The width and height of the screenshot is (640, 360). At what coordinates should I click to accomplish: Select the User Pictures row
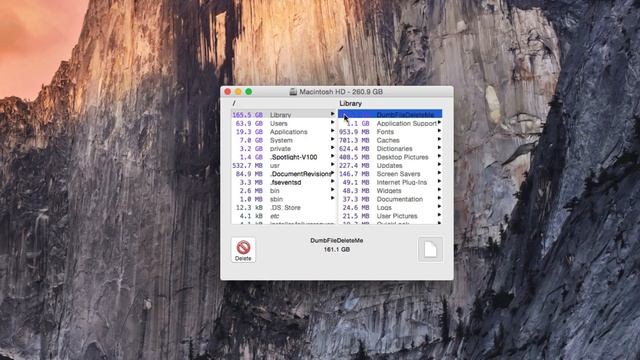click(390, 216)
